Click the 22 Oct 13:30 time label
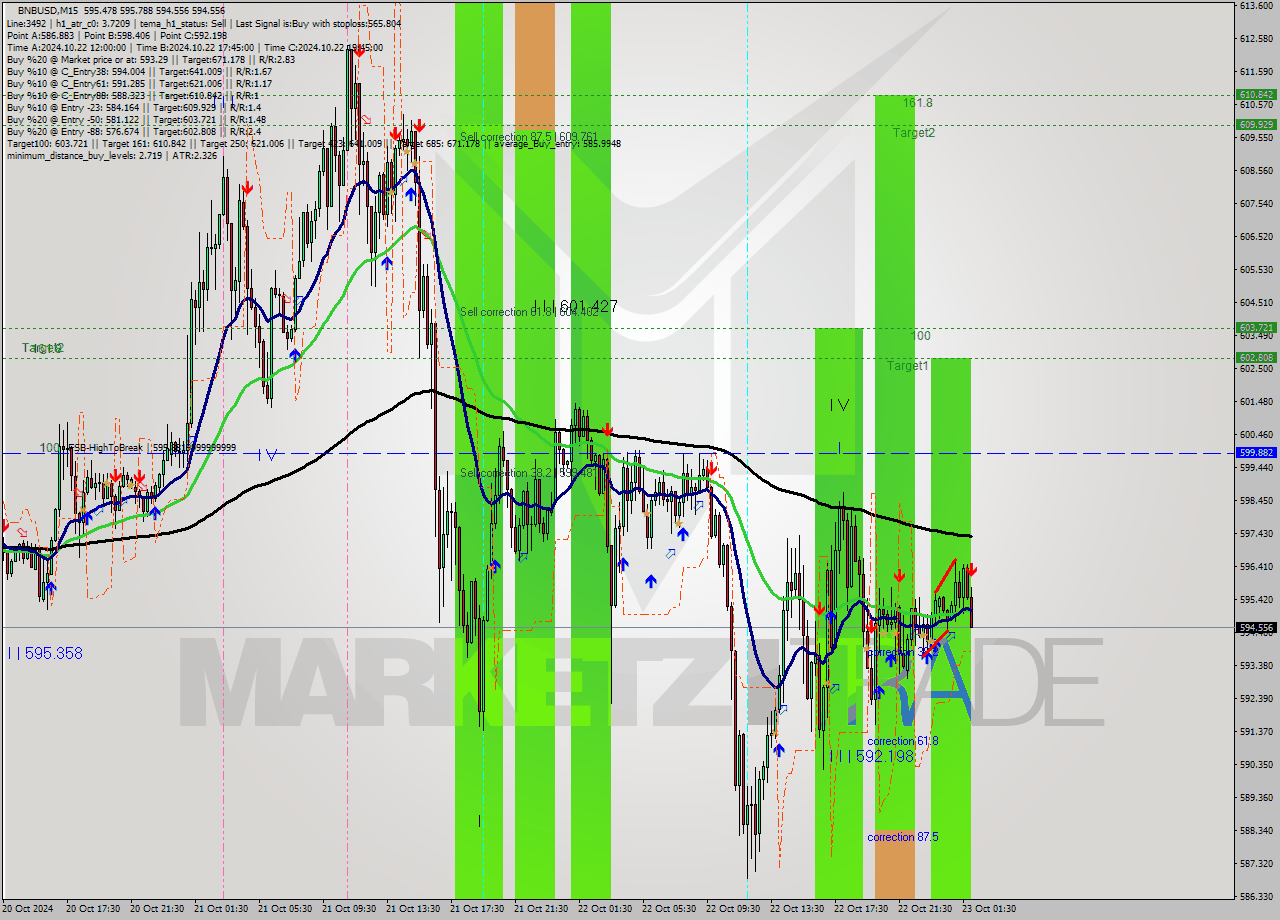Viewport: 1280px width, 920px height. click(797, 909)
